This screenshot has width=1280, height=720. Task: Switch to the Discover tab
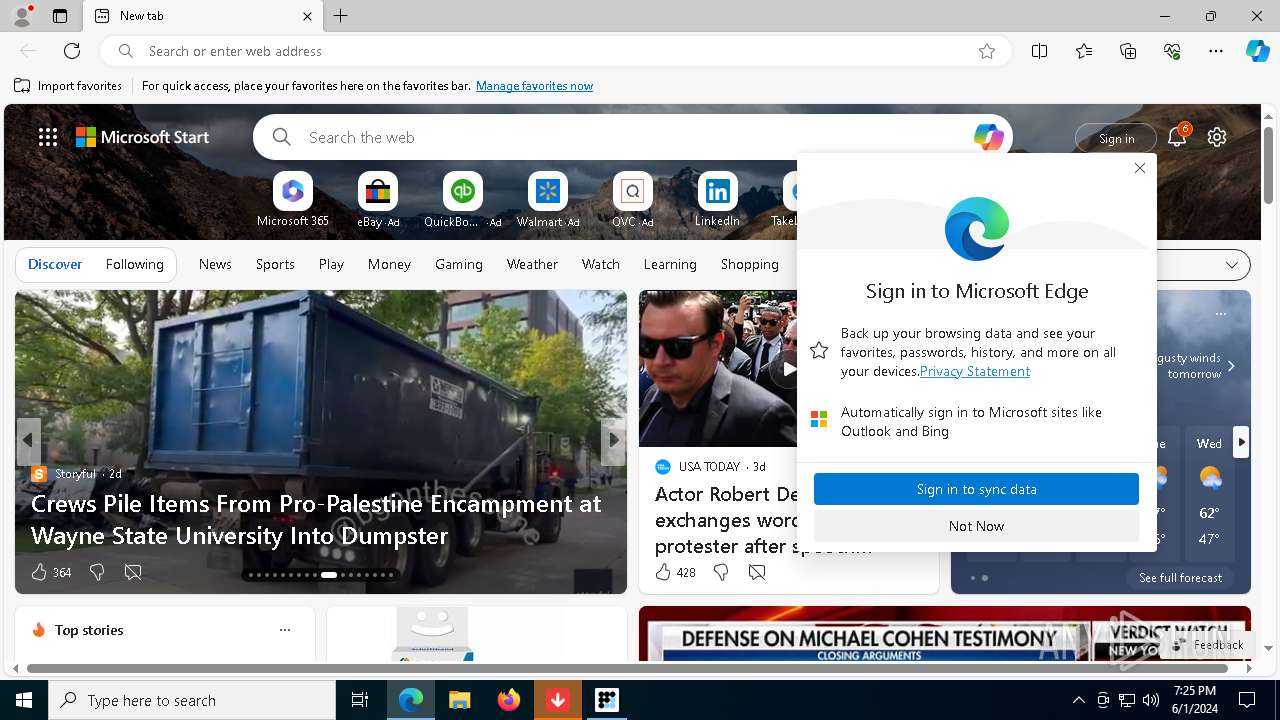(x=55, y=264)
